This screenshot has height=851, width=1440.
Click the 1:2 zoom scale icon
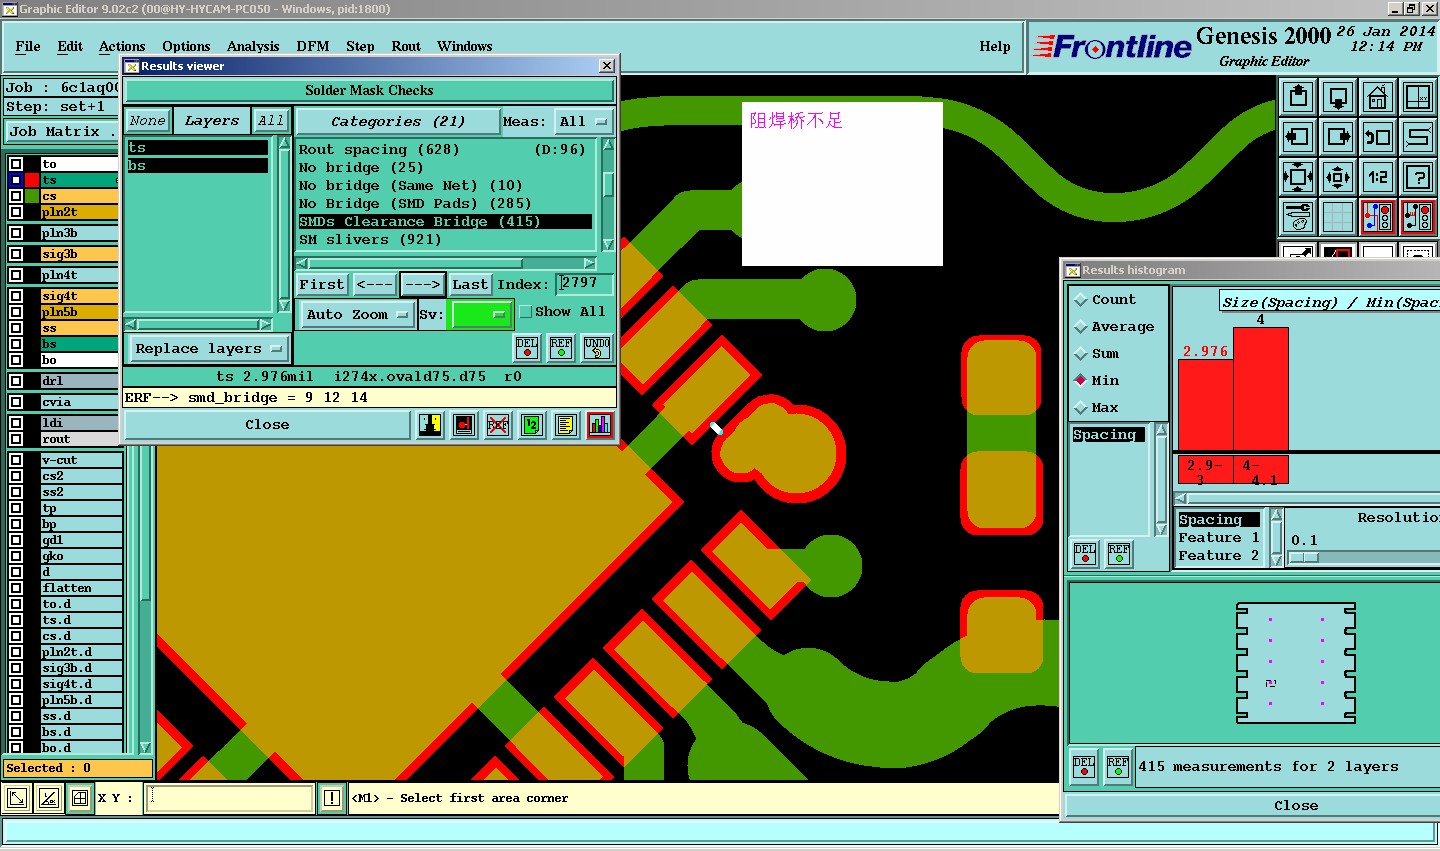click(x=1378, y=177)
